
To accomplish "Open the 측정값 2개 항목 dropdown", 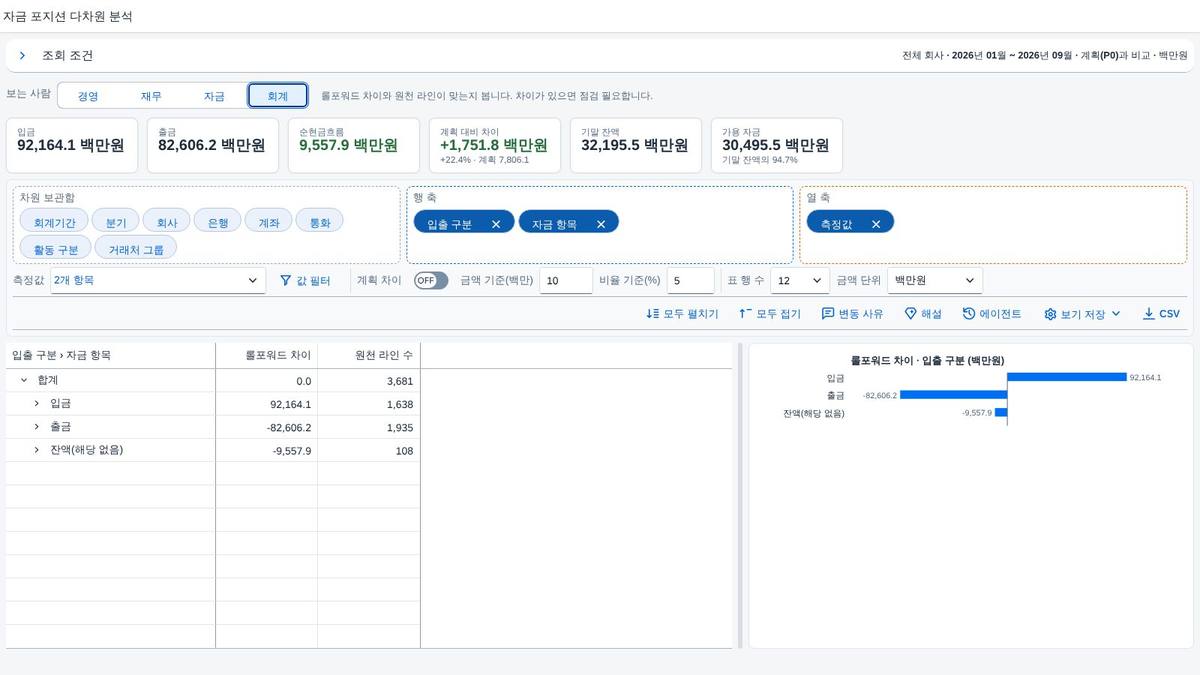I will 157,281.
